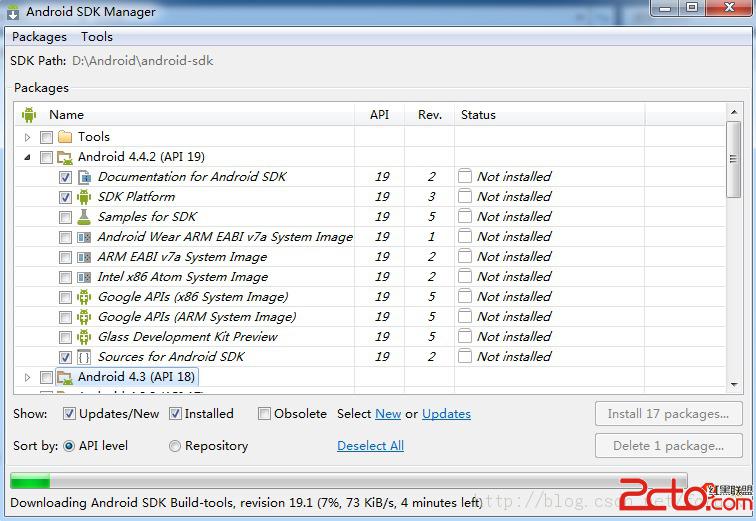Click the Documentation for Android SDK icon
This screenshot has height=521, width=756.
(84, 177)
